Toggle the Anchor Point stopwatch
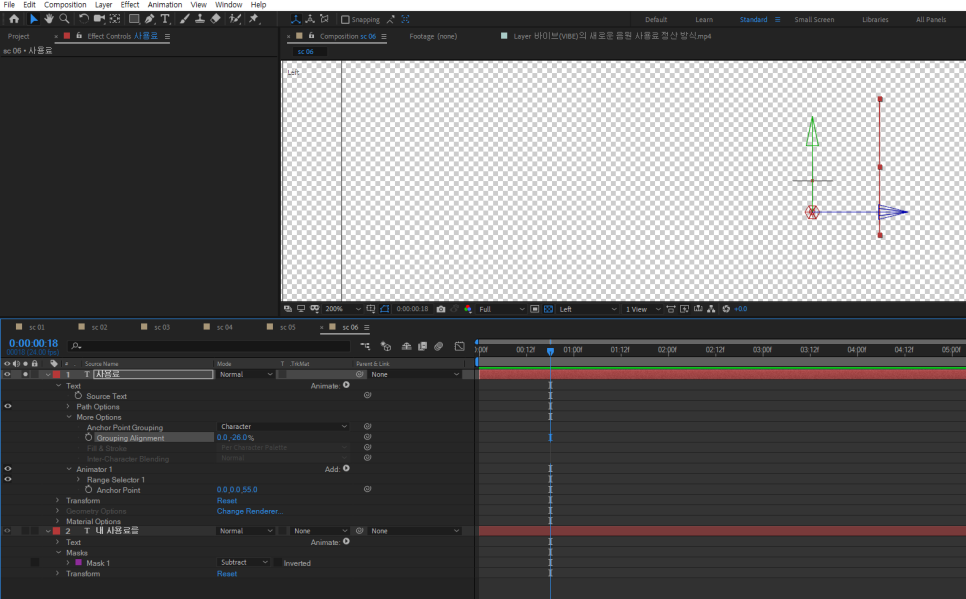This screenshot has height=599, width=966. click(x=89, y=490)
